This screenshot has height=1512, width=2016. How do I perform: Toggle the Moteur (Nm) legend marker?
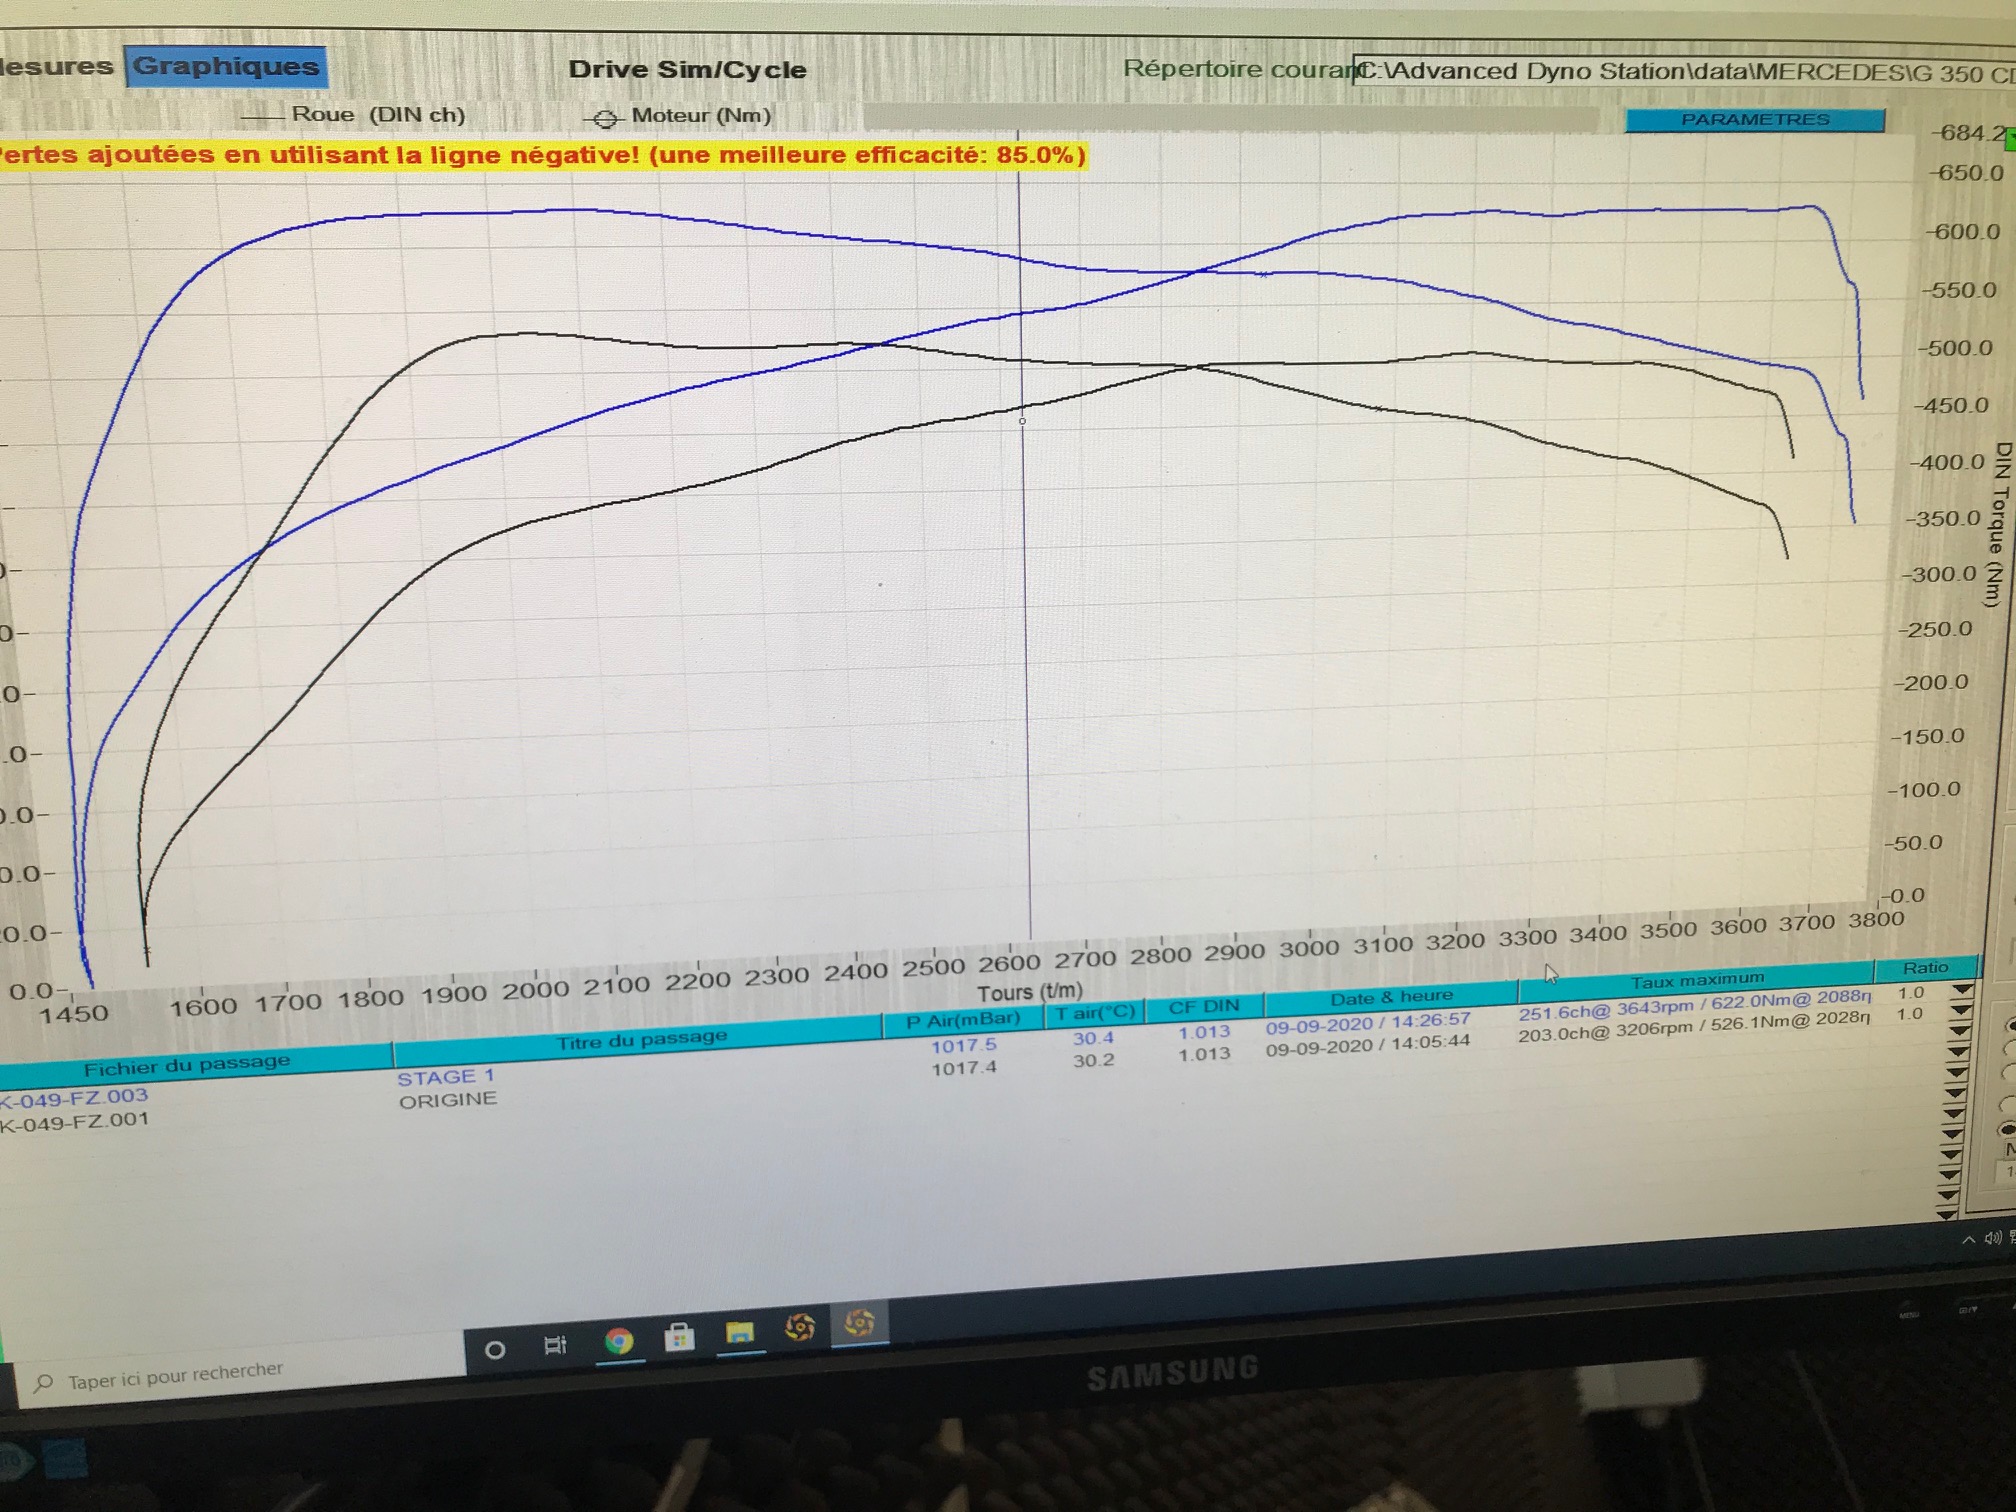pos(605,119)
